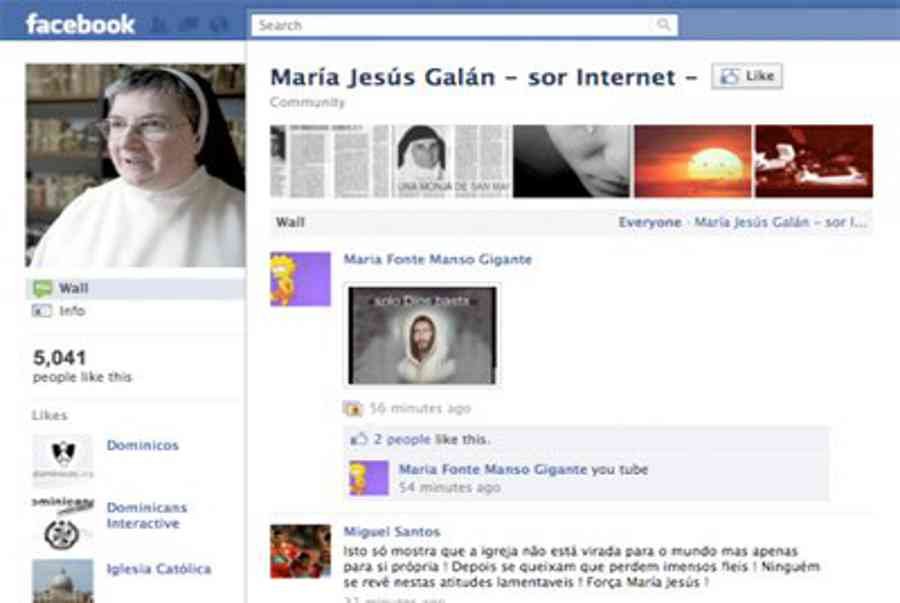Click the Info card icon
Image resolution: width=900 pixels, height=603 pixels.
point(42,311)
